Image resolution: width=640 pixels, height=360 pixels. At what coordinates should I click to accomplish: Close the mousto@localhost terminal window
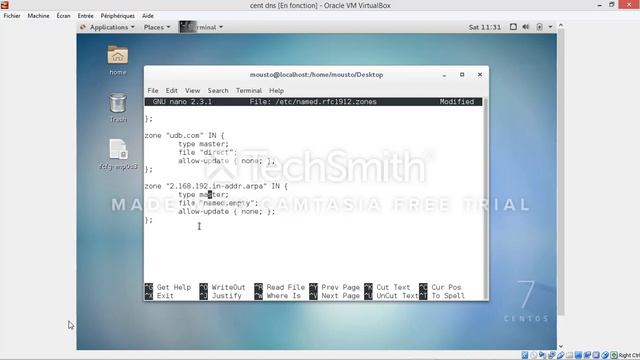point(480,75)
